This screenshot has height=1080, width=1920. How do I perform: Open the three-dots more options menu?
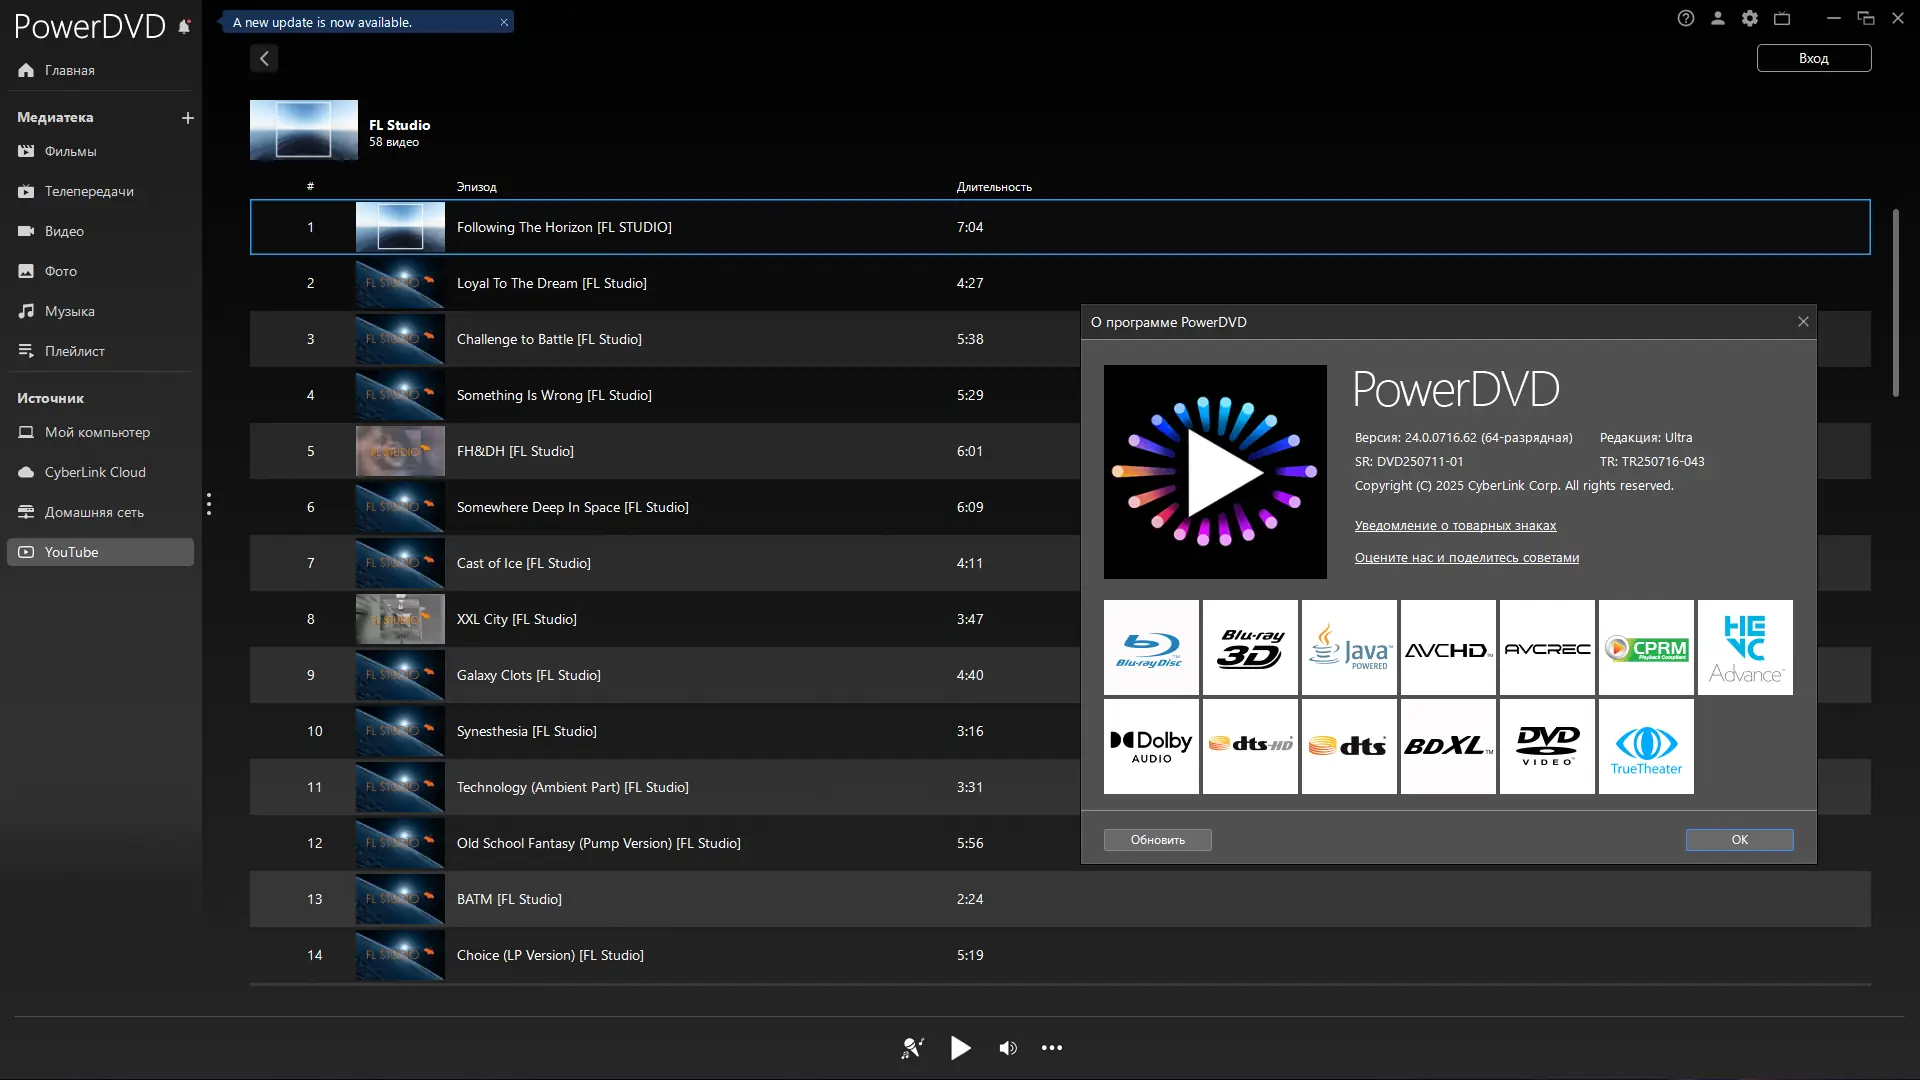point(1052,1048)
